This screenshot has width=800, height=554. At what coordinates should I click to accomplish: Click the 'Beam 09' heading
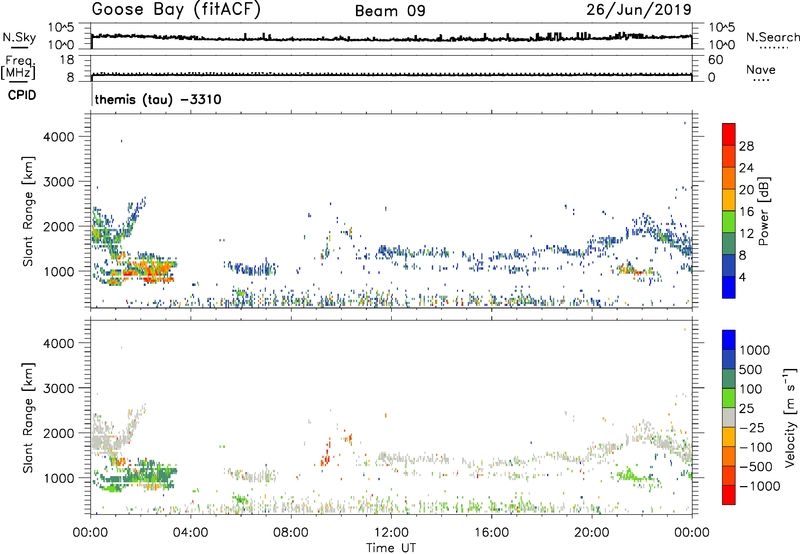(x=390, y=11)
